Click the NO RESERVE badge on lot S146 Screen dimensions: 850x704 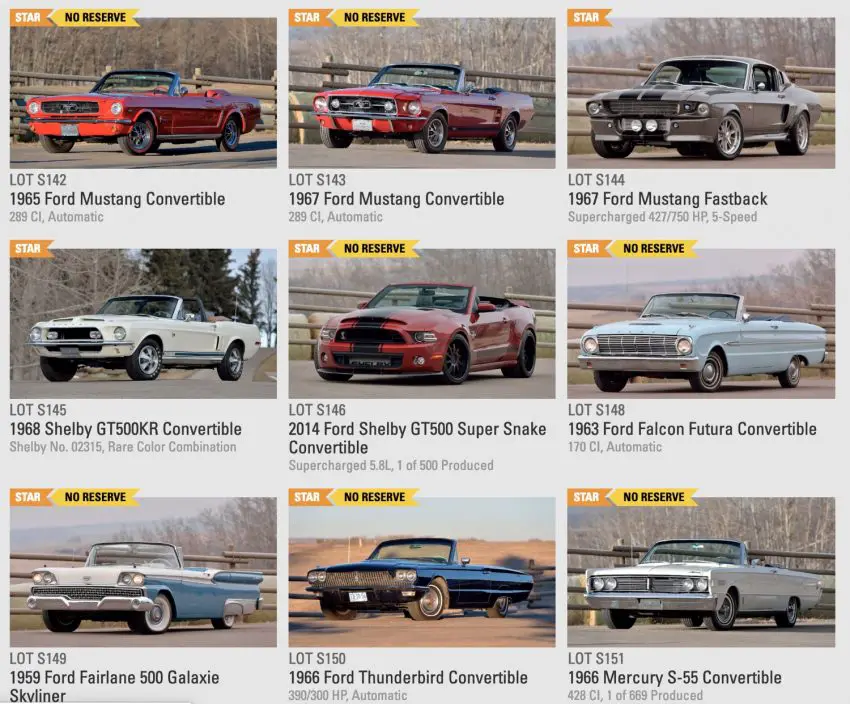pos(374,248)
